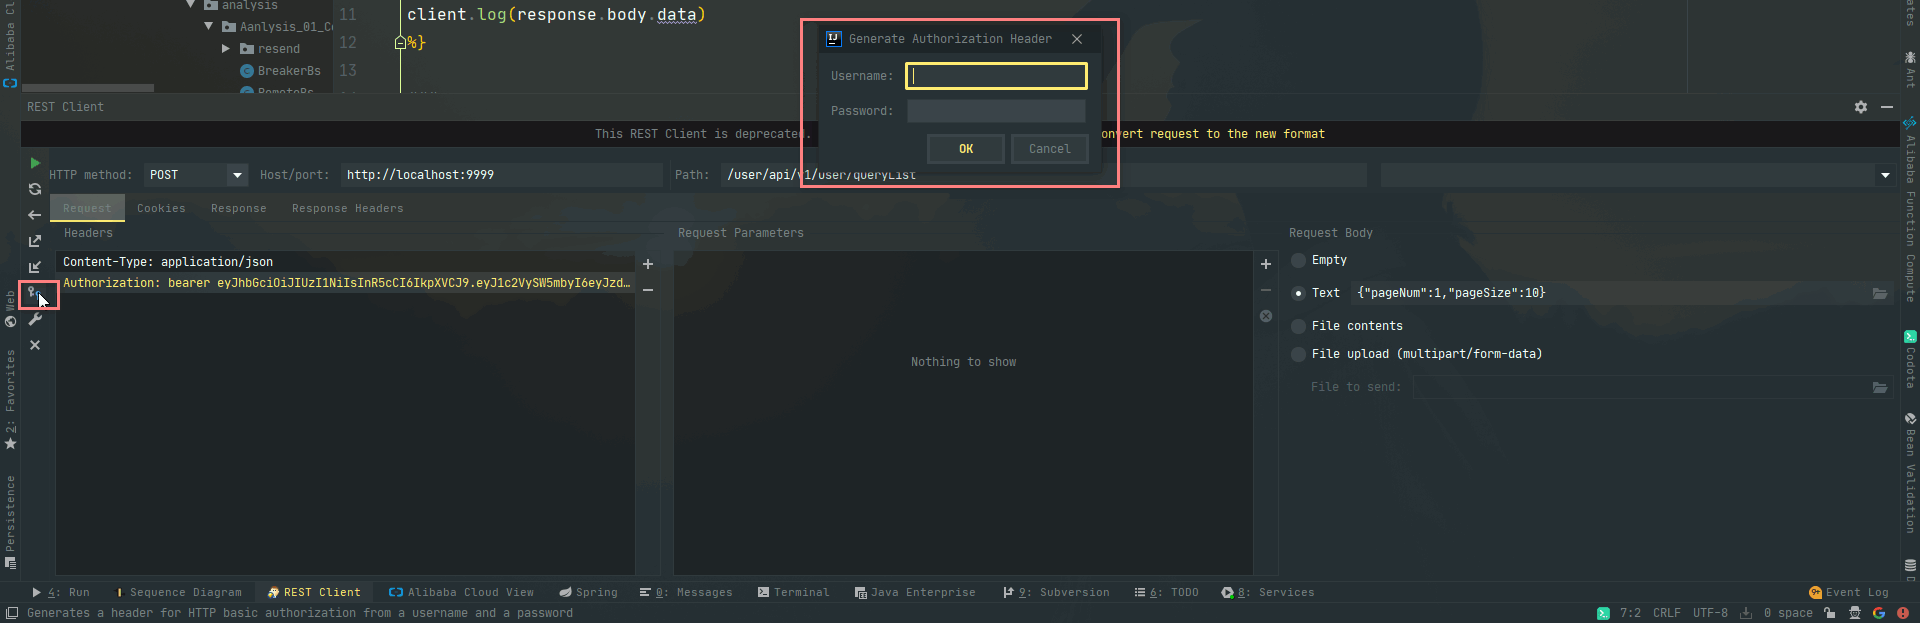Switch to the Cookies tab
This screenshot has height=623, width=1920.
point(161,208)
